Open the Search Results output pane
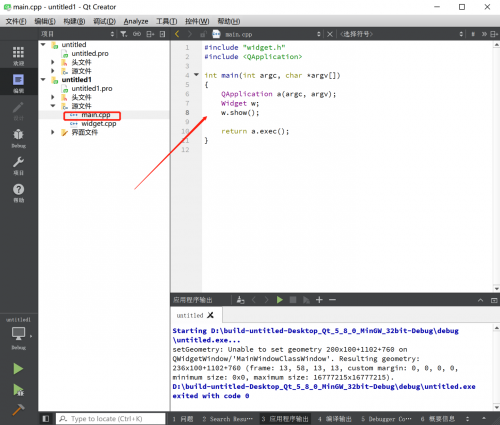This screenshot has width=500, height=425. pos(227,419)
